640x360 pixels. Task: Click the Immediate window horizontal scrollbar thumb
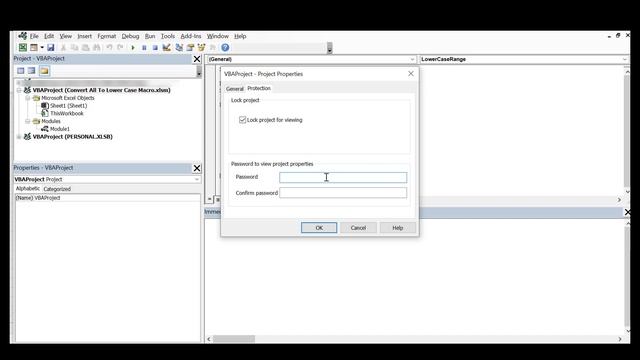[x=234, y=339]
